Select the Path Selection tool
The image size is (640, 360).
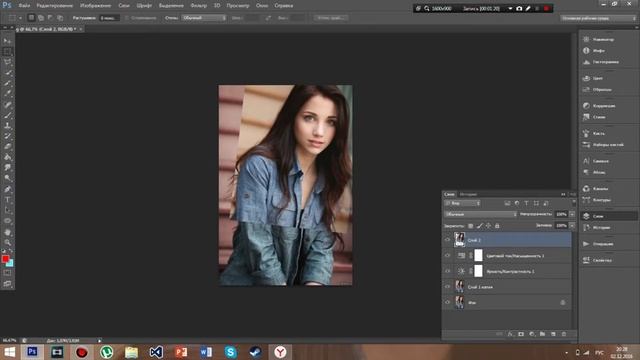pyautogui.click(x=7, y=210)
